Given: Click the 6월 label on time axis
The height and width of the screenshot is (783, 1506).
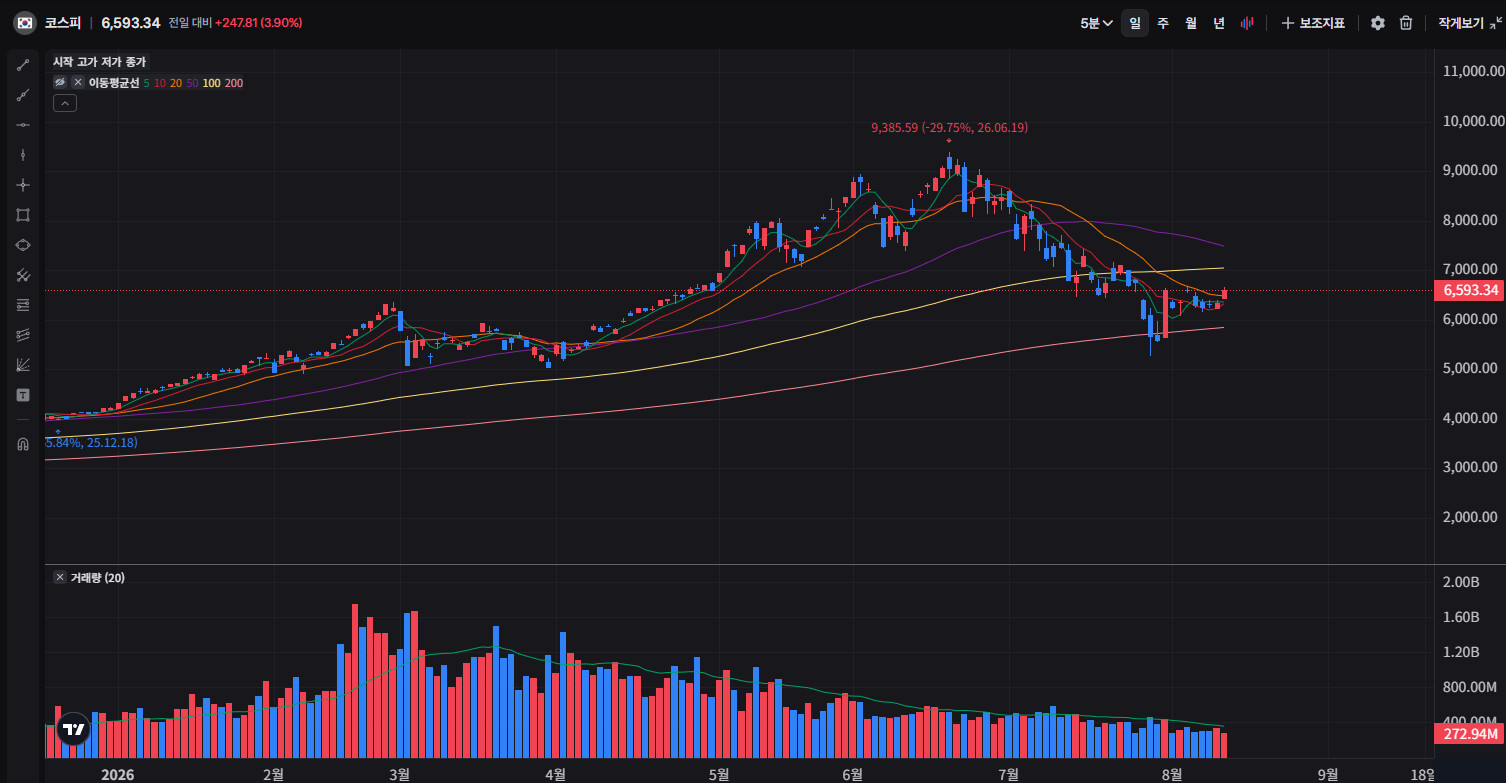Looking at the screenshot, I should tap(852, 774).
